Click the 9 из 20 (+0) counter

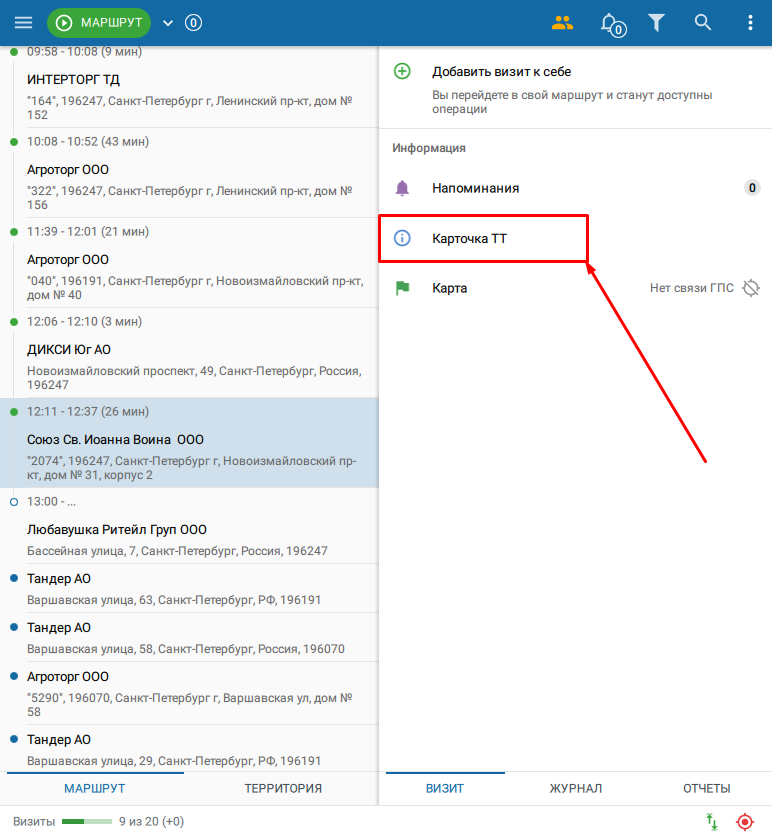click(x=151, y=822)
